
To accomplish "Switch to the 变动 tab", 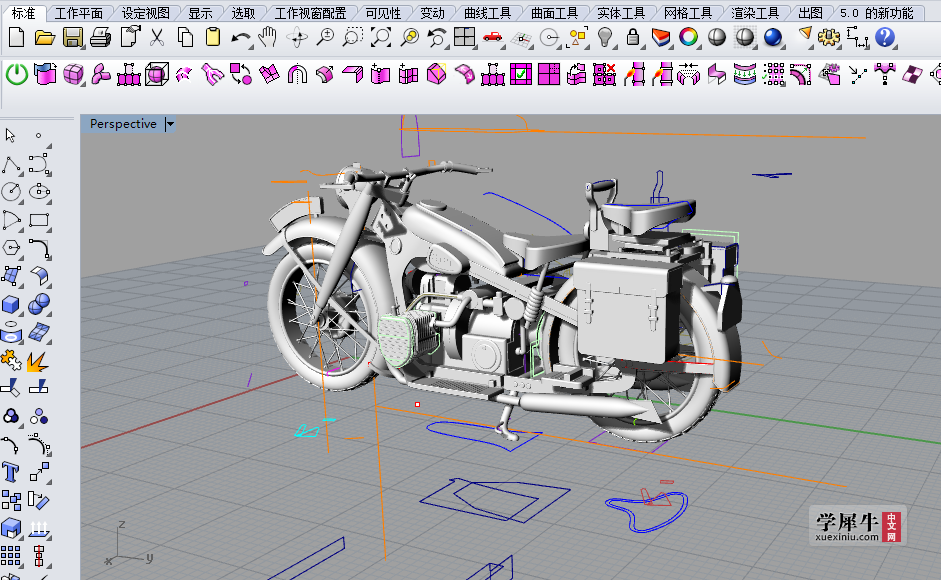I will (x=432, y=13).
